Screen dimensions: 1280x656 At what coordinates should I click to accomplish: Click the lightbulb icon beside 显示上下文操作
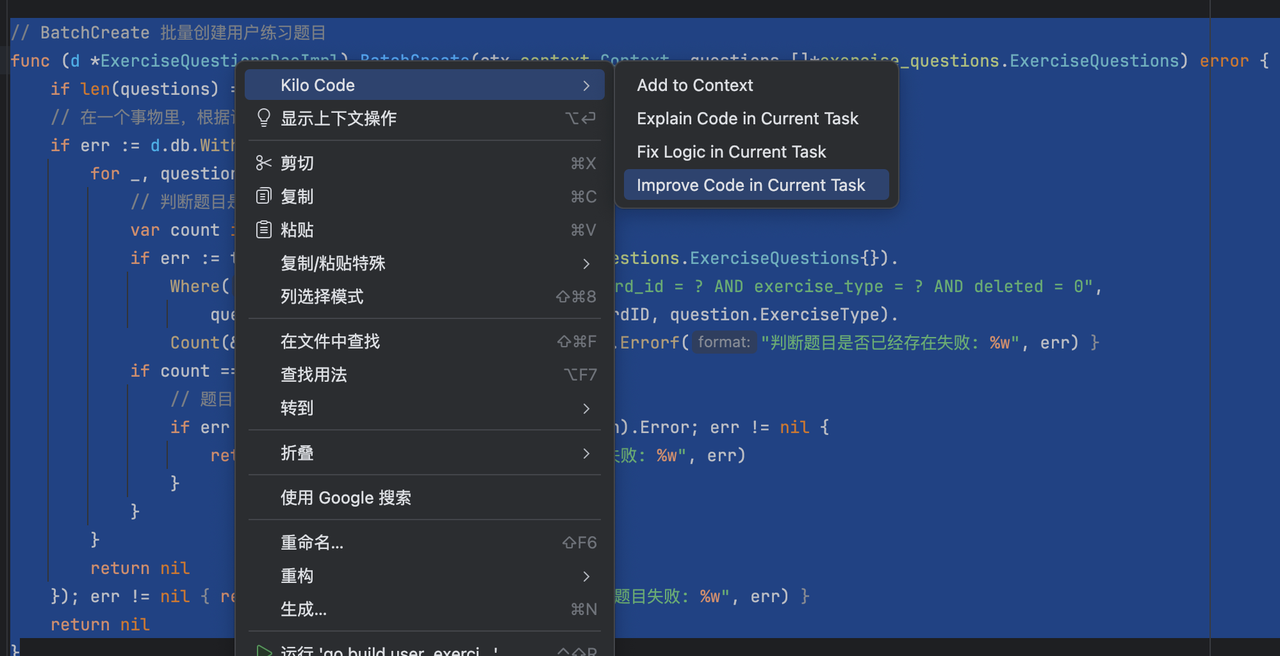(264, 118)
